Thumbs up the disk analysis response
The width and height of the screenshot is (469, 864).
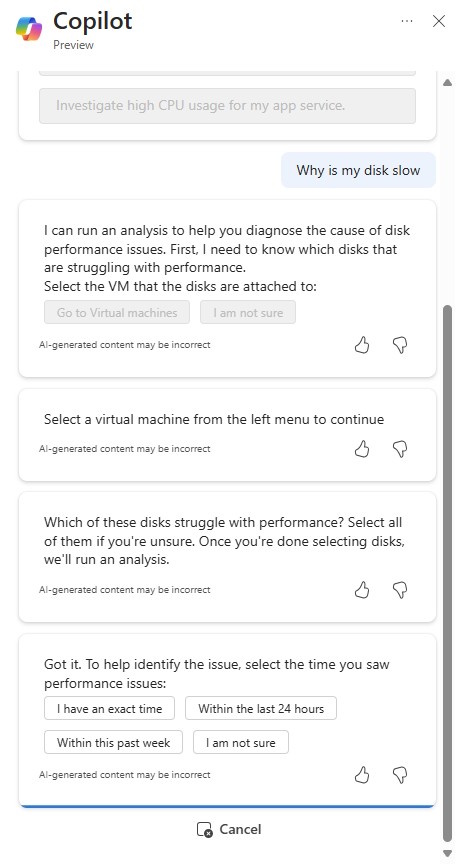pyautogui.click(x=362, y=345)
